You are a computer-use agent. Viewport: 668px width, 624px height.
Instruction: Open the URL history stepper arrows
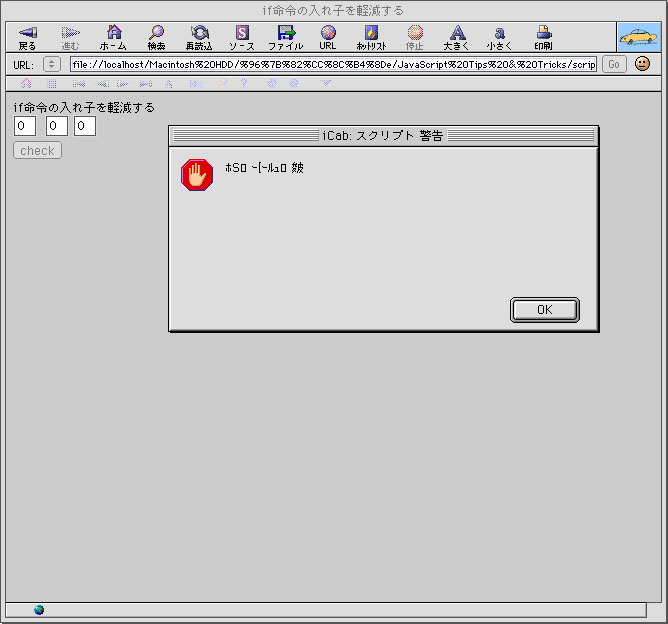tap(52, 64)
